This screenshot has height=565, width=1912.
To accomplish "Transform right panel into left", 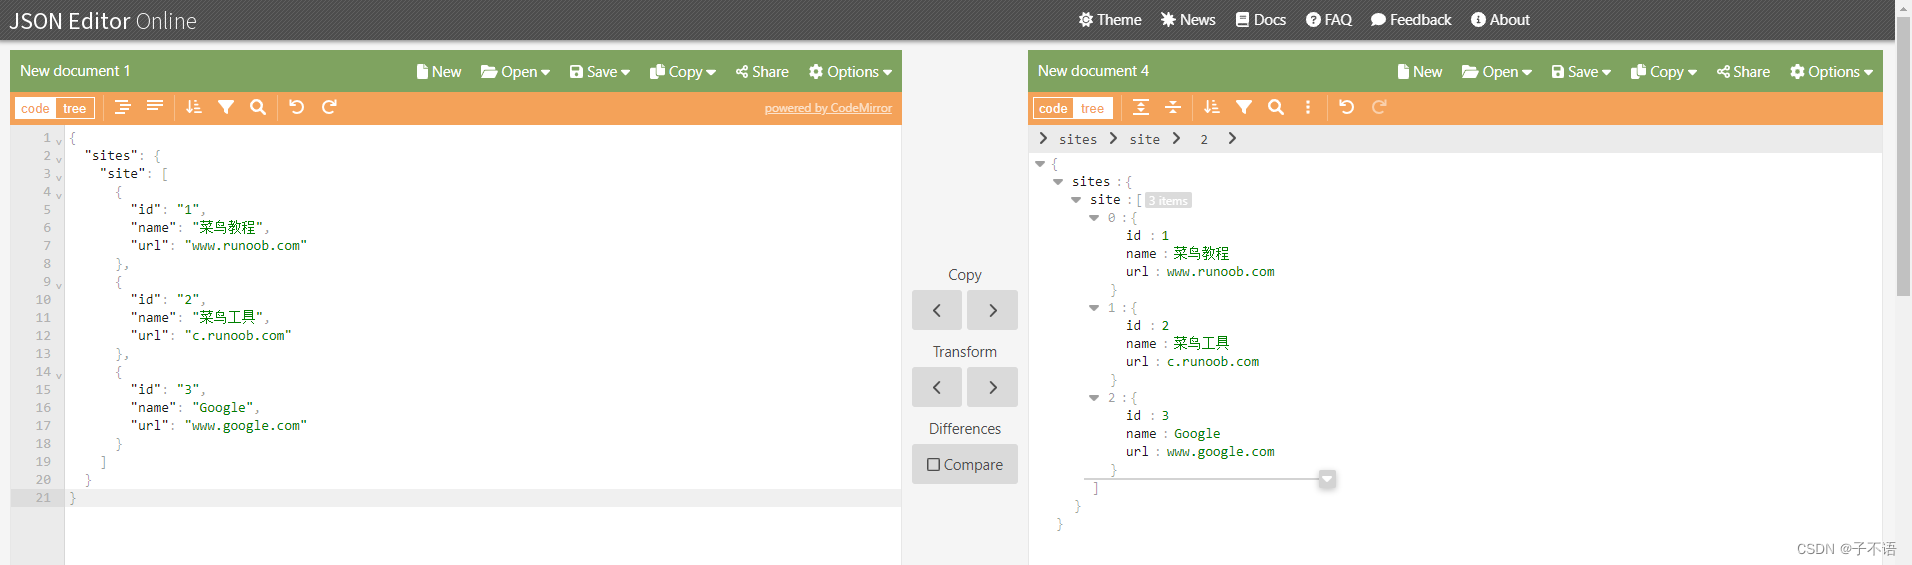I will click(x=937, y=387).
